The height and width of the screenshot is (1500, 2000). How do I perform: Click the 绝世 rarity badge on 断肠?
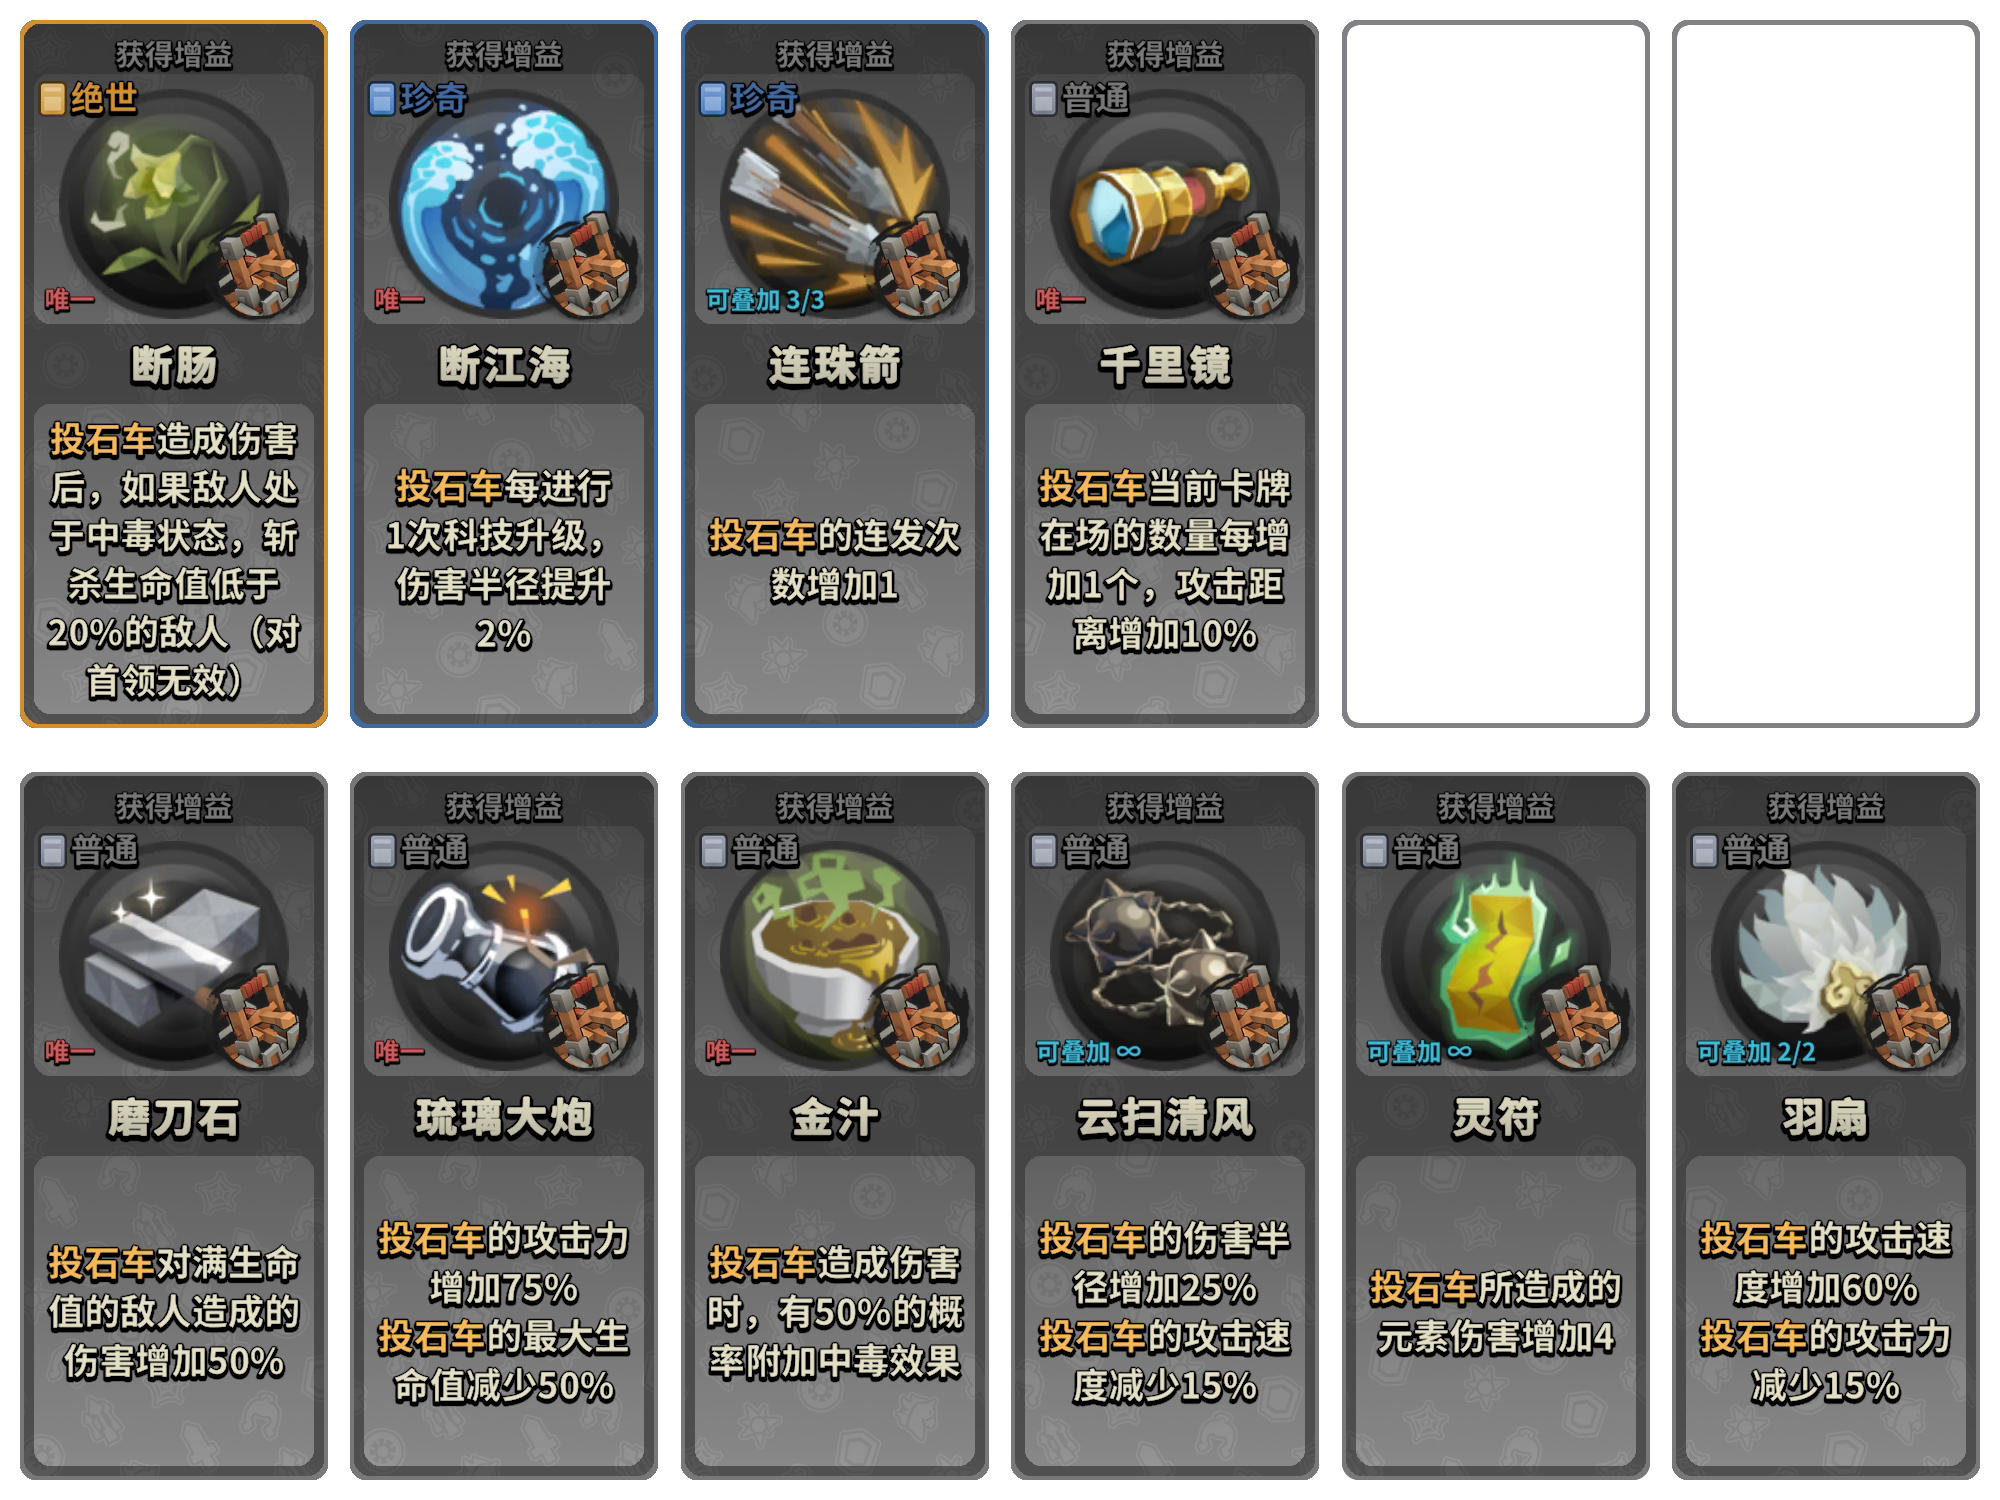pyautogui.click(x=89, y=98)
